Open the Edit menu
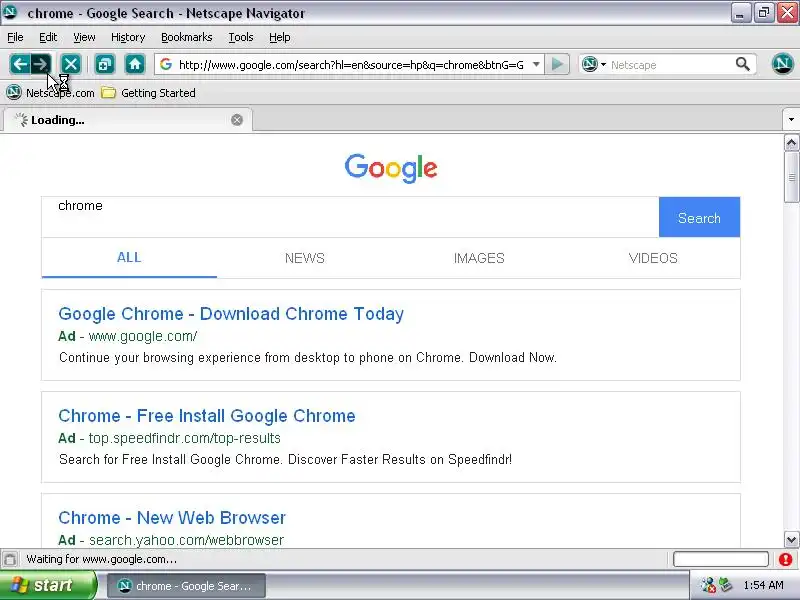The height and width of the screenshot is (600, 800). [x=48, y=37]
